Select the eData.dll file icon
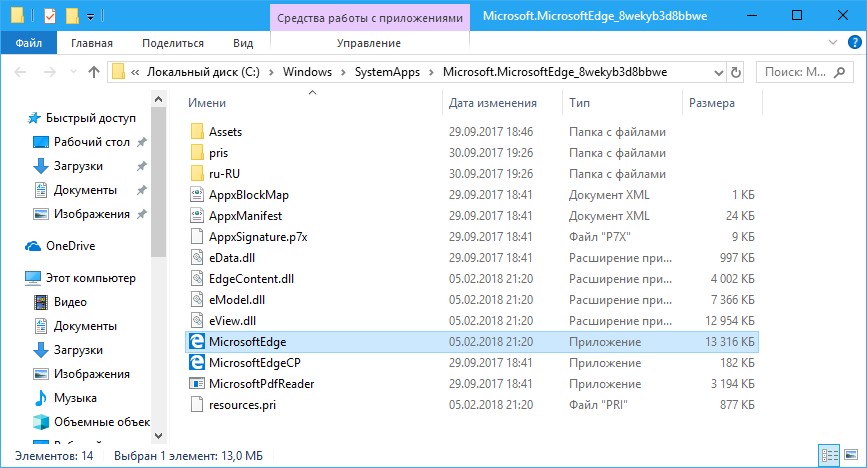Screen dimensions: 867x468 click(x=197, y=258)
